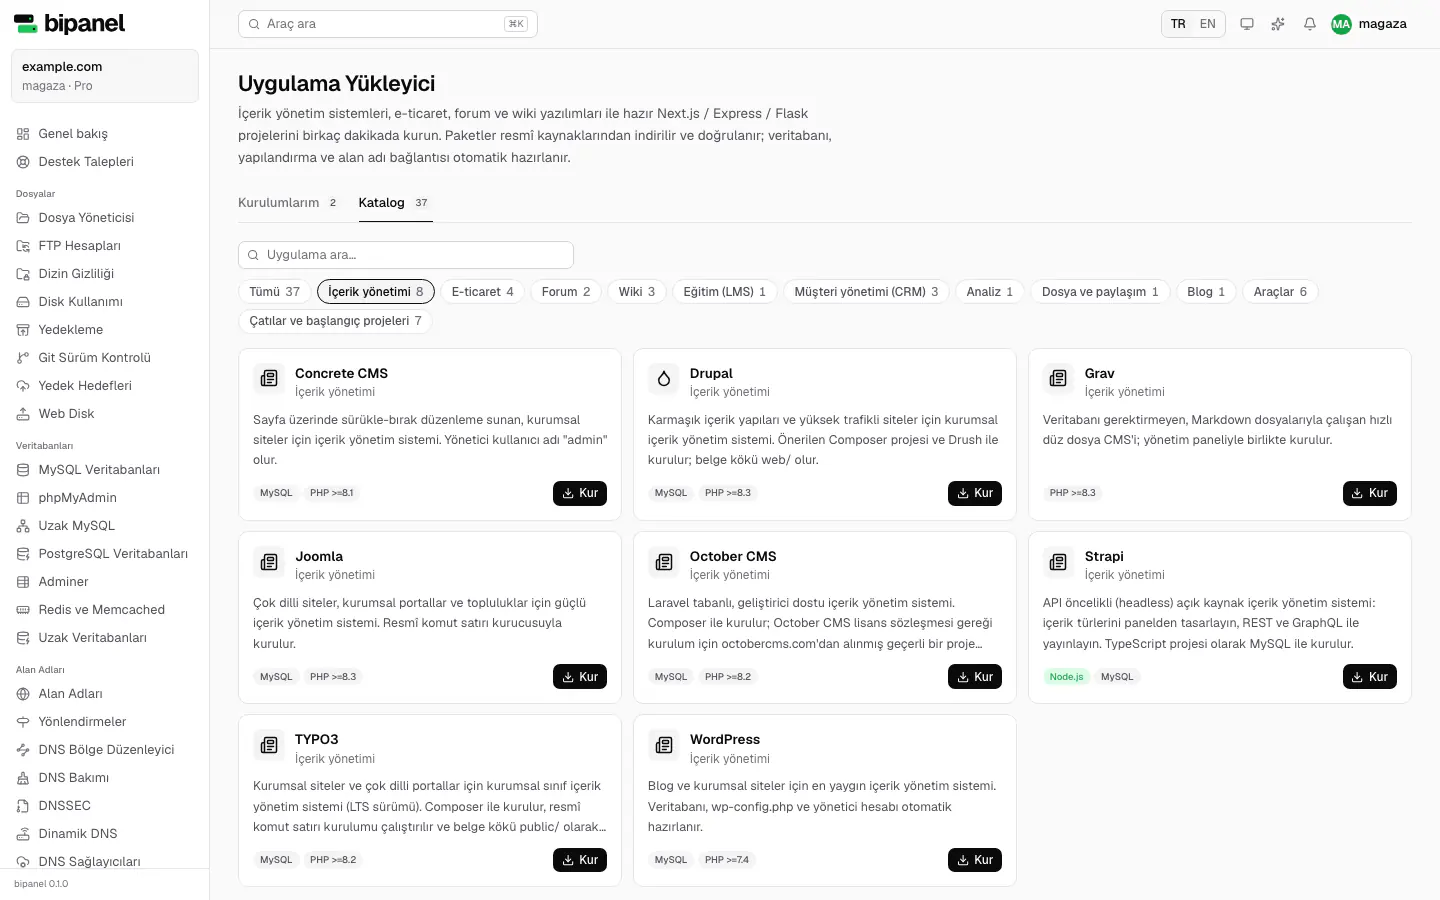The height and width of the screenshot is (900, 1440).
Task: Open DNS Bakımı in sidebar
Action: pos(105,778)
